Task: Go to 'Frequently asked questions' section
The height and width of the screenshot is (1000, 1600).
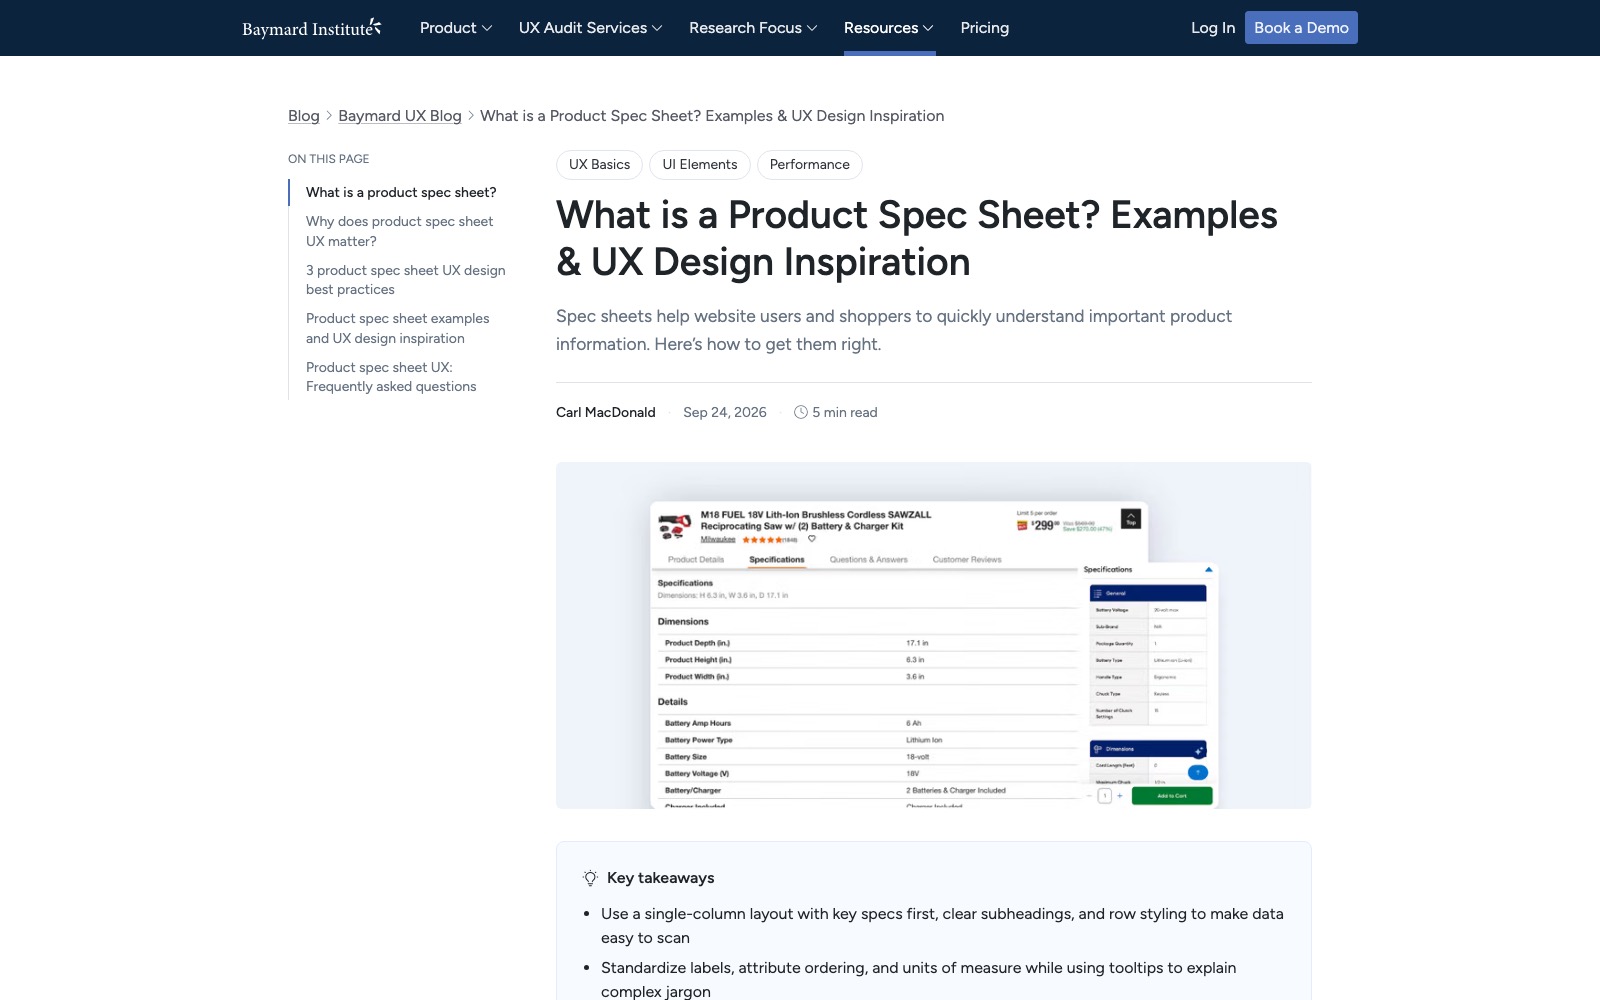Action: [x=391, y=377]
